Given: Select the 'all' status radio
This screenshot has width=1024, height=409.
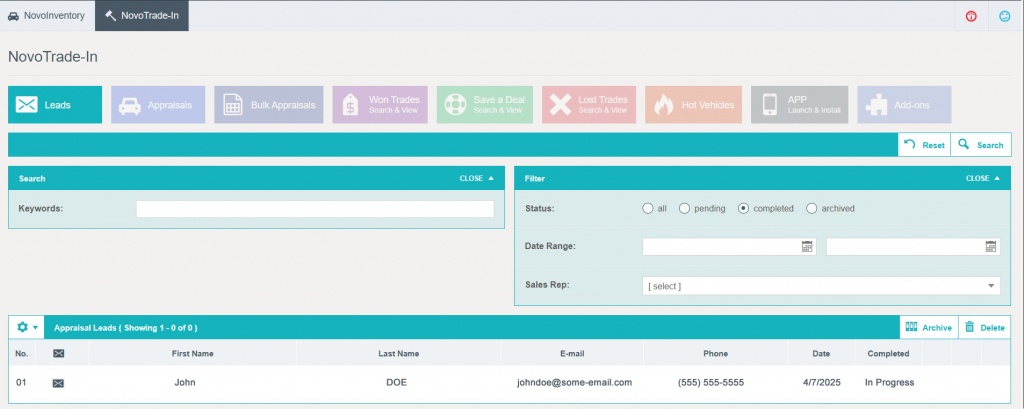Looking at the screenshot, I should [x=648, y=208].
